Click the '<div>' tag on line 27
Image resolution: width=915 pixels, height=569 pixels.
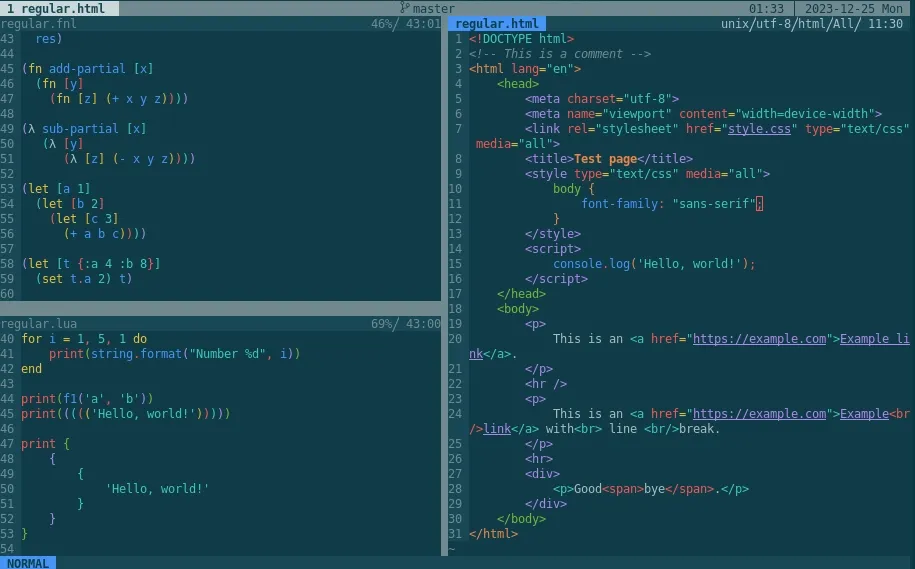(542, 474)
